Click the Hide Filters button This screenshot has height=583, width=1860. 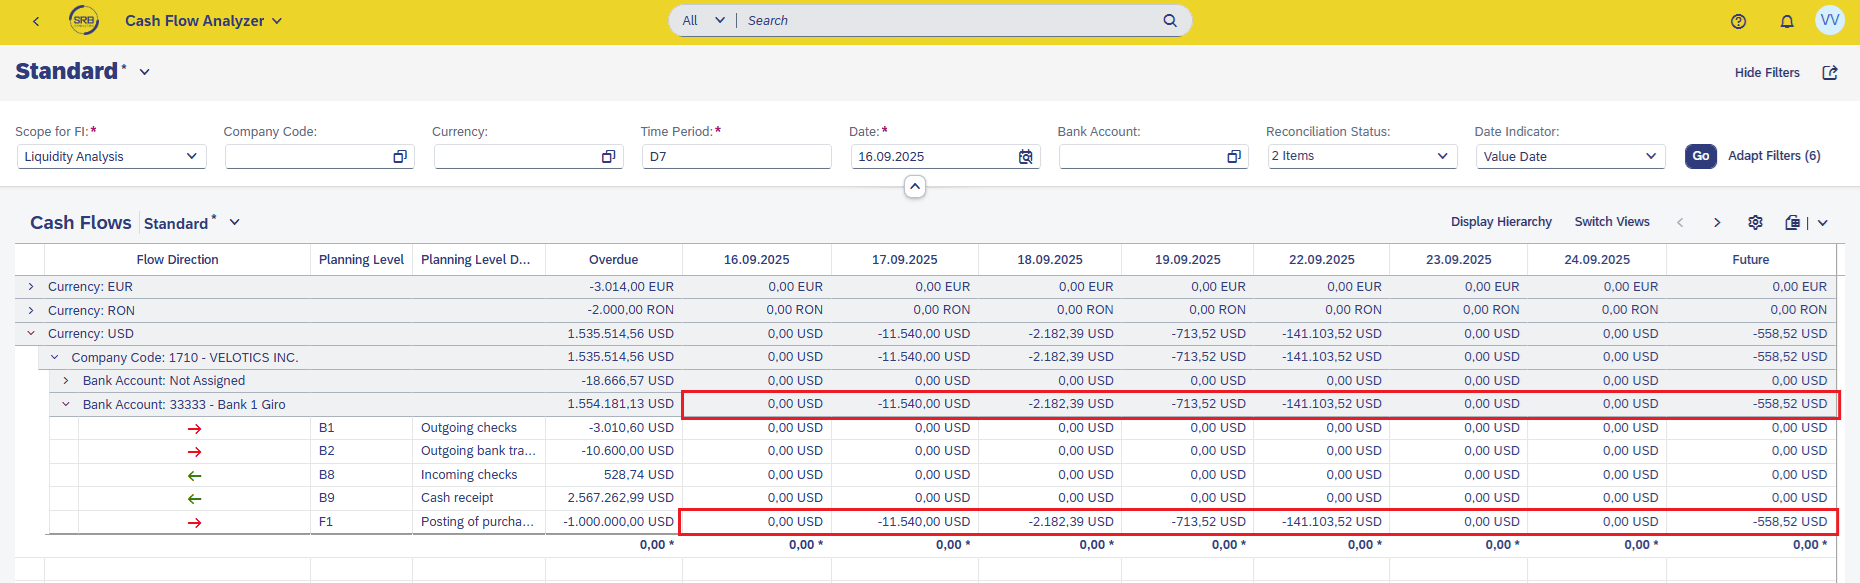(1766, 73)
